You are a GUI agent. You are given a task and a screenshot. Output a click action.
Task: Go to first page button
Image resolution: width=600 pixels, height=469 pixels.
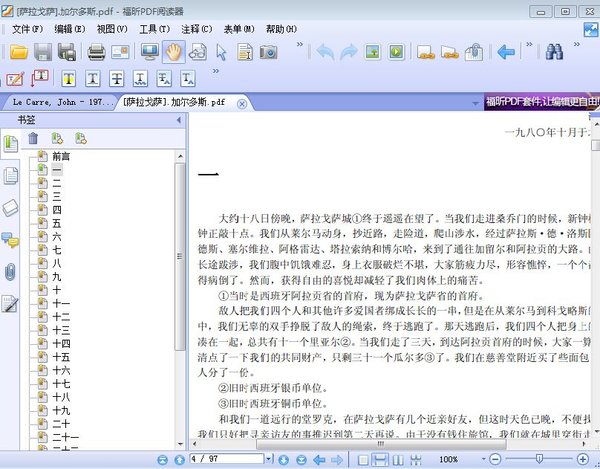pyautogui.click(x=162, y=459)
